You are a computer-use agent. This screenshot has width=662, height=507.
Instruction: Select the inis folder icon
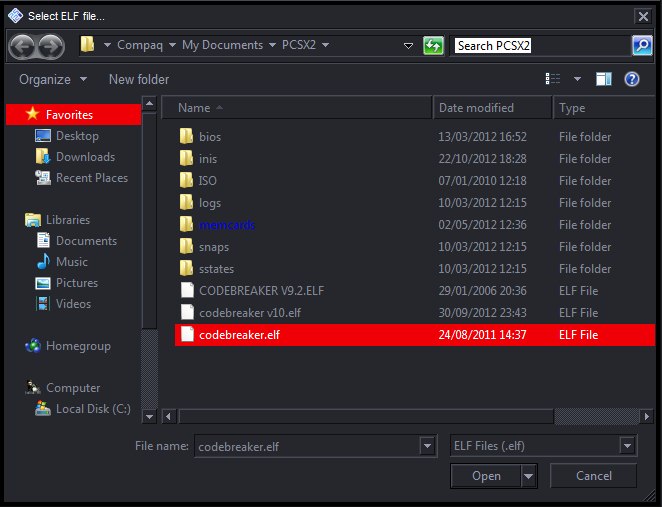pyautogui.click(x=186, y=158)
